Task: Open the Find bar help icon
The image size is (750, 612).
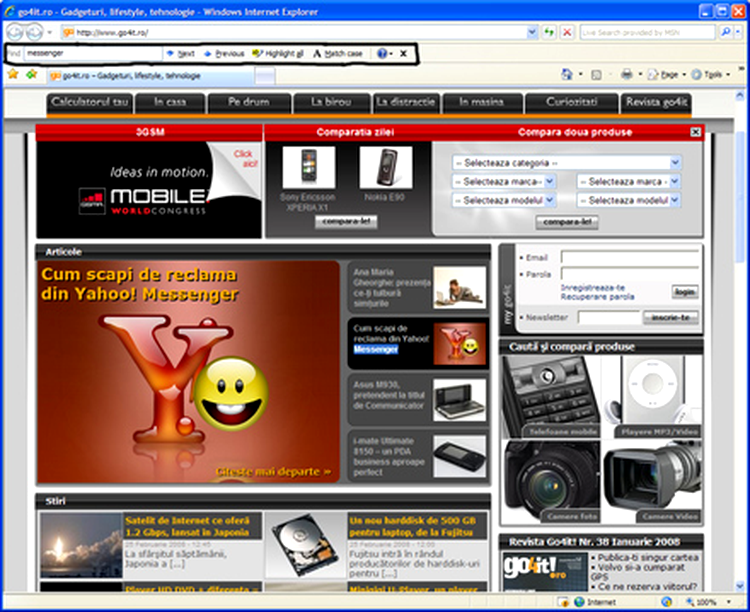Action: 382,53
